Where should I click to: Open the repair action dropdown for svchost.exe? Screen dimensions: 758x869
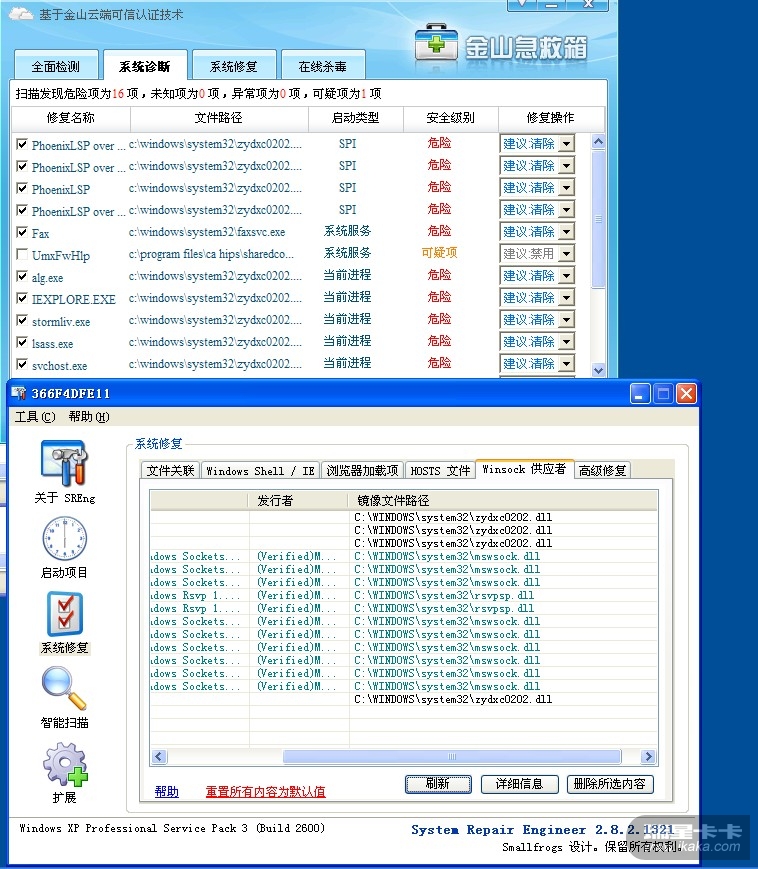point(566,364)
